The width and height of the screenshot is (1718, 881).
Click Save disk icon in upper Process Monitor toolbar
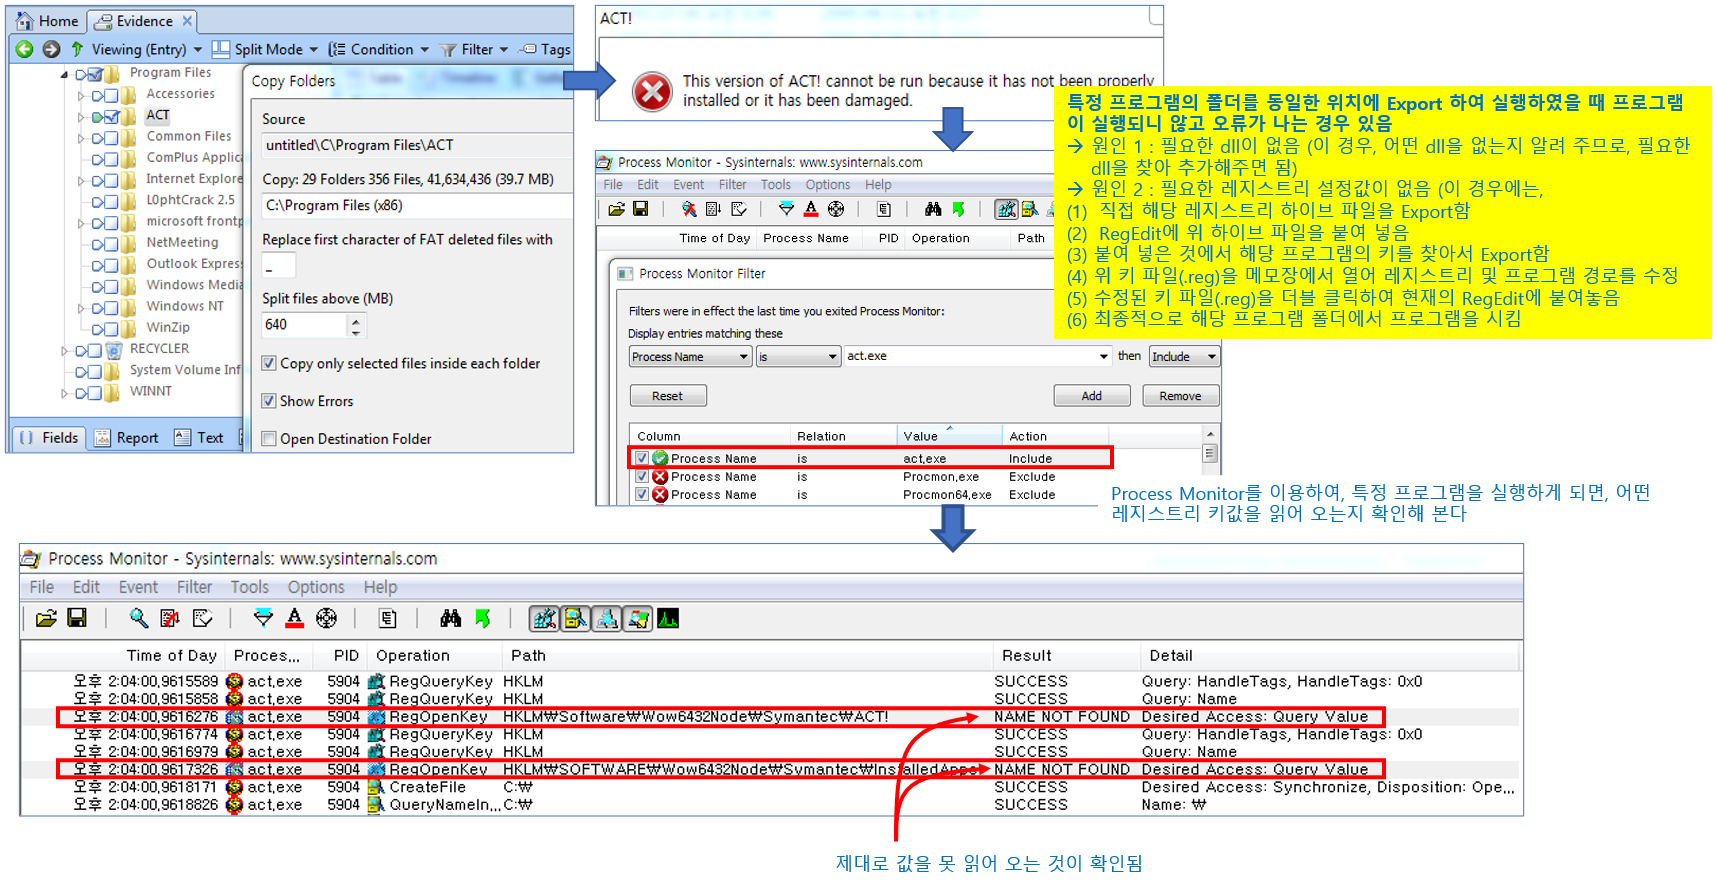pos(641,209)
